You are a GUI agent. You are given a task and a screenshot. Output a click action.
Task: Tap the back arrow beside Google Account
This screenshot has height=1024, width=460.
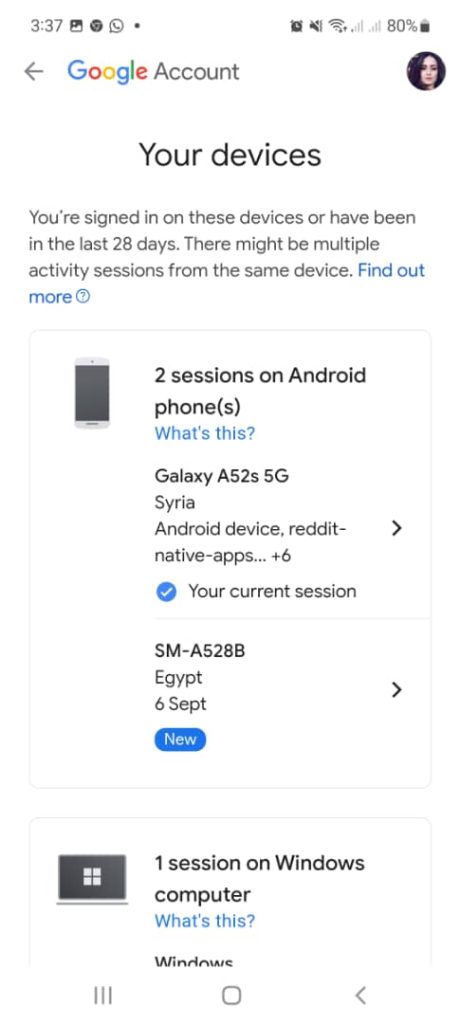tap(33, 72)
